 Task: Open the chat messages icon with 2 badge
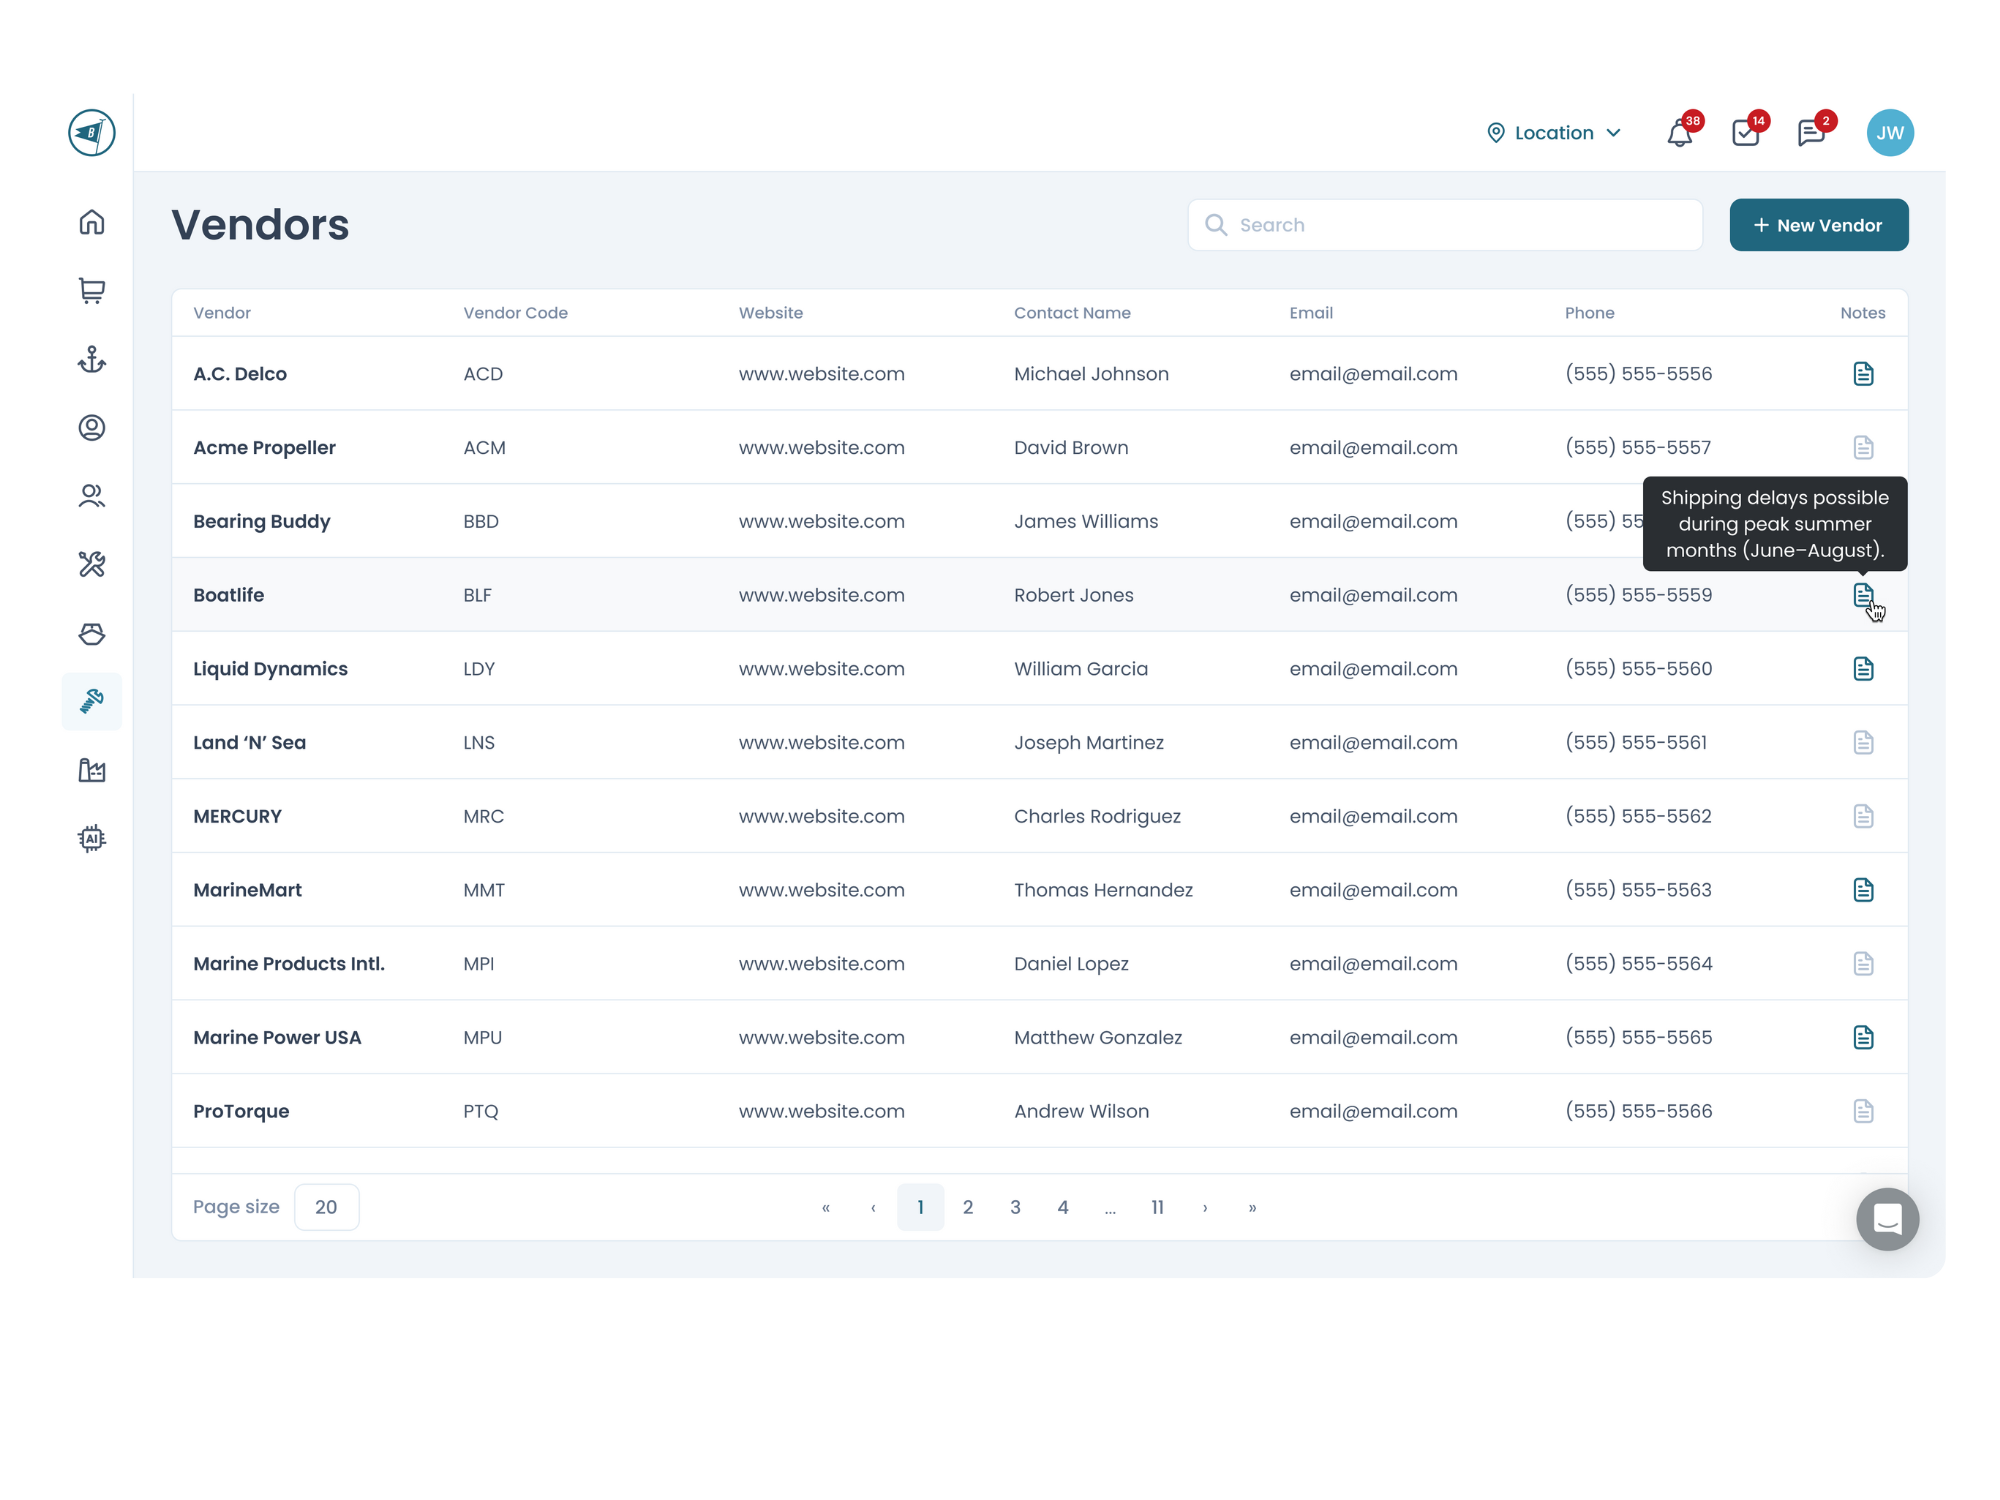[x=1811, y=133]
